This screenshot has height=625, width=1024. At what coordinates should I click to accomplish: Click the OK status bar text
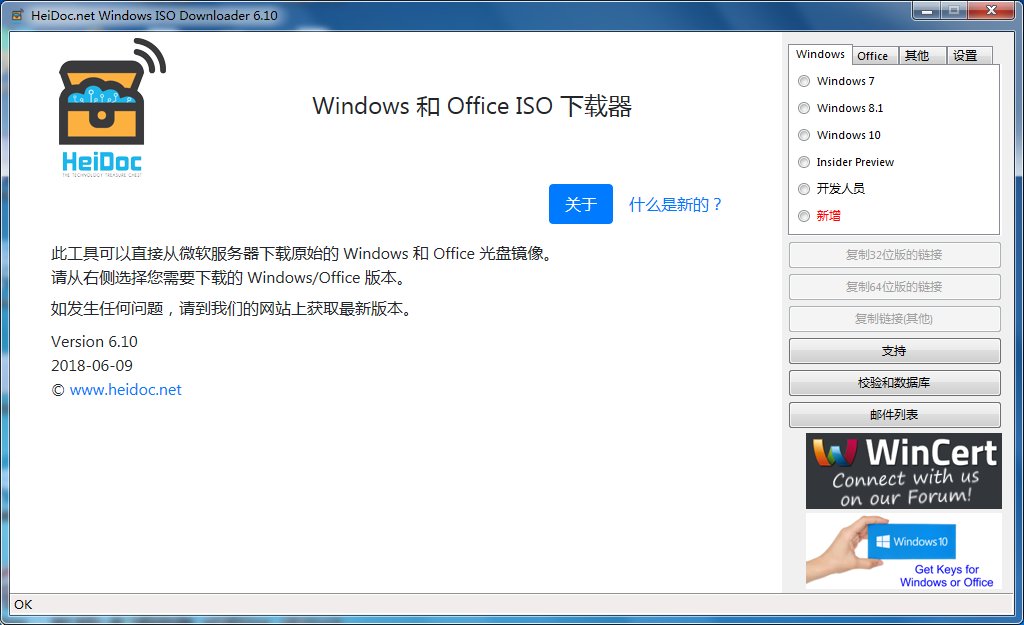tap(23, 605)
